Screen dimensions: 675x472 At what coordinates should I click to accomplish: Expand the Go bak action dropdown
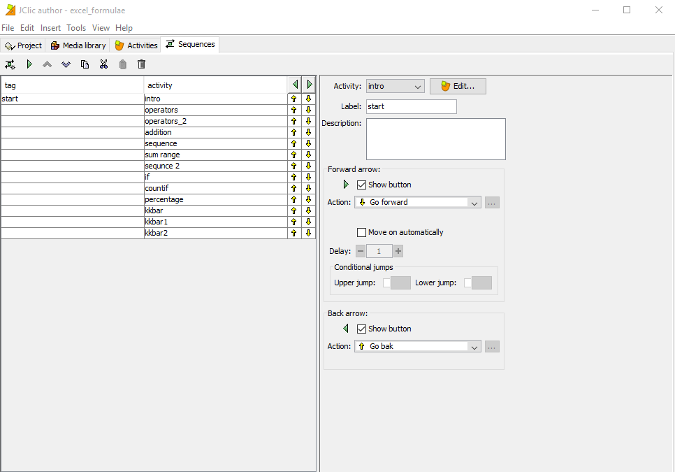(x=418, y=346)
